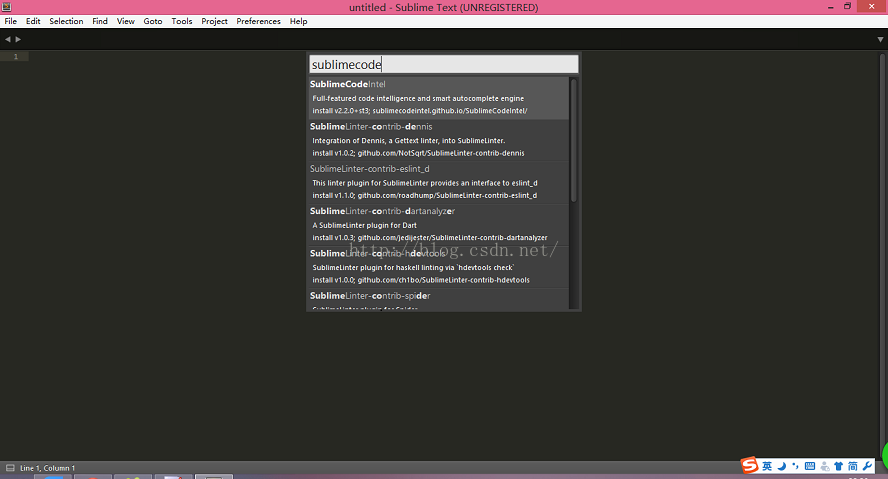Open the Sogou wrench settings icon
Image resolution: width=888 pixels, height=479 pixels.
(x=867, y=466)
